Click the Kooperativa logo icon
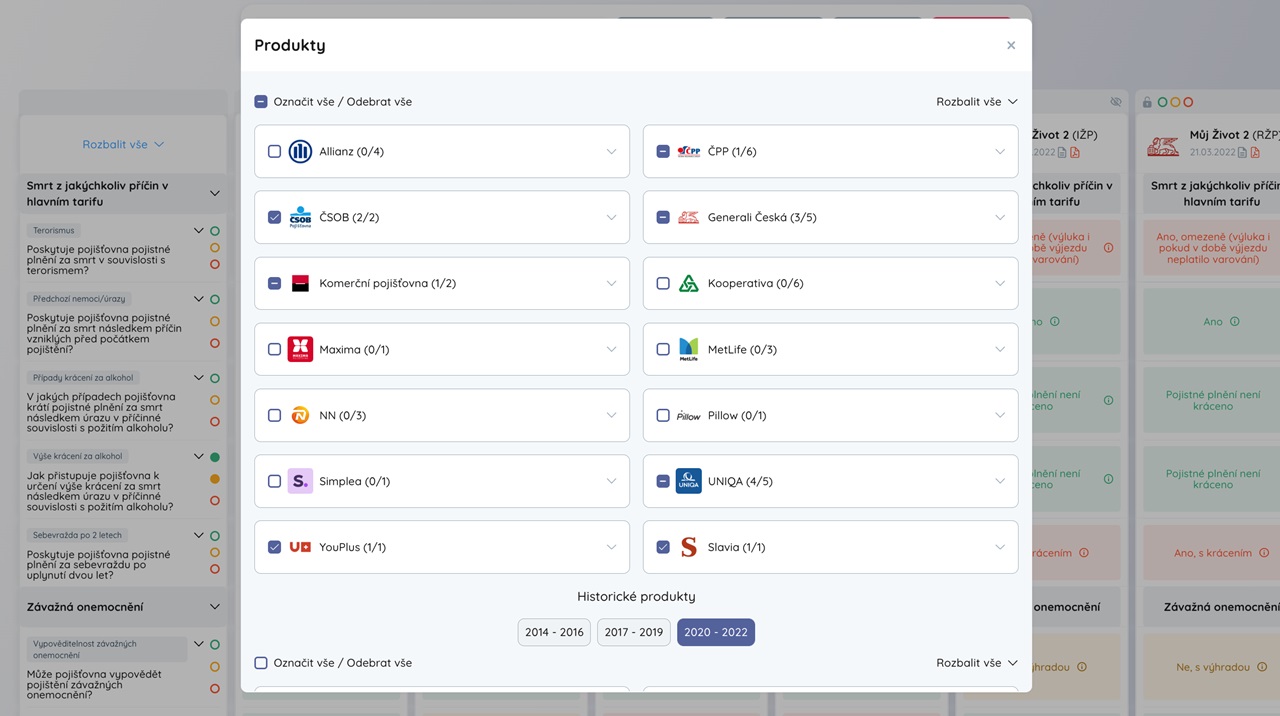The width and height of the screenshot is (1280, 716). point(688,283)
